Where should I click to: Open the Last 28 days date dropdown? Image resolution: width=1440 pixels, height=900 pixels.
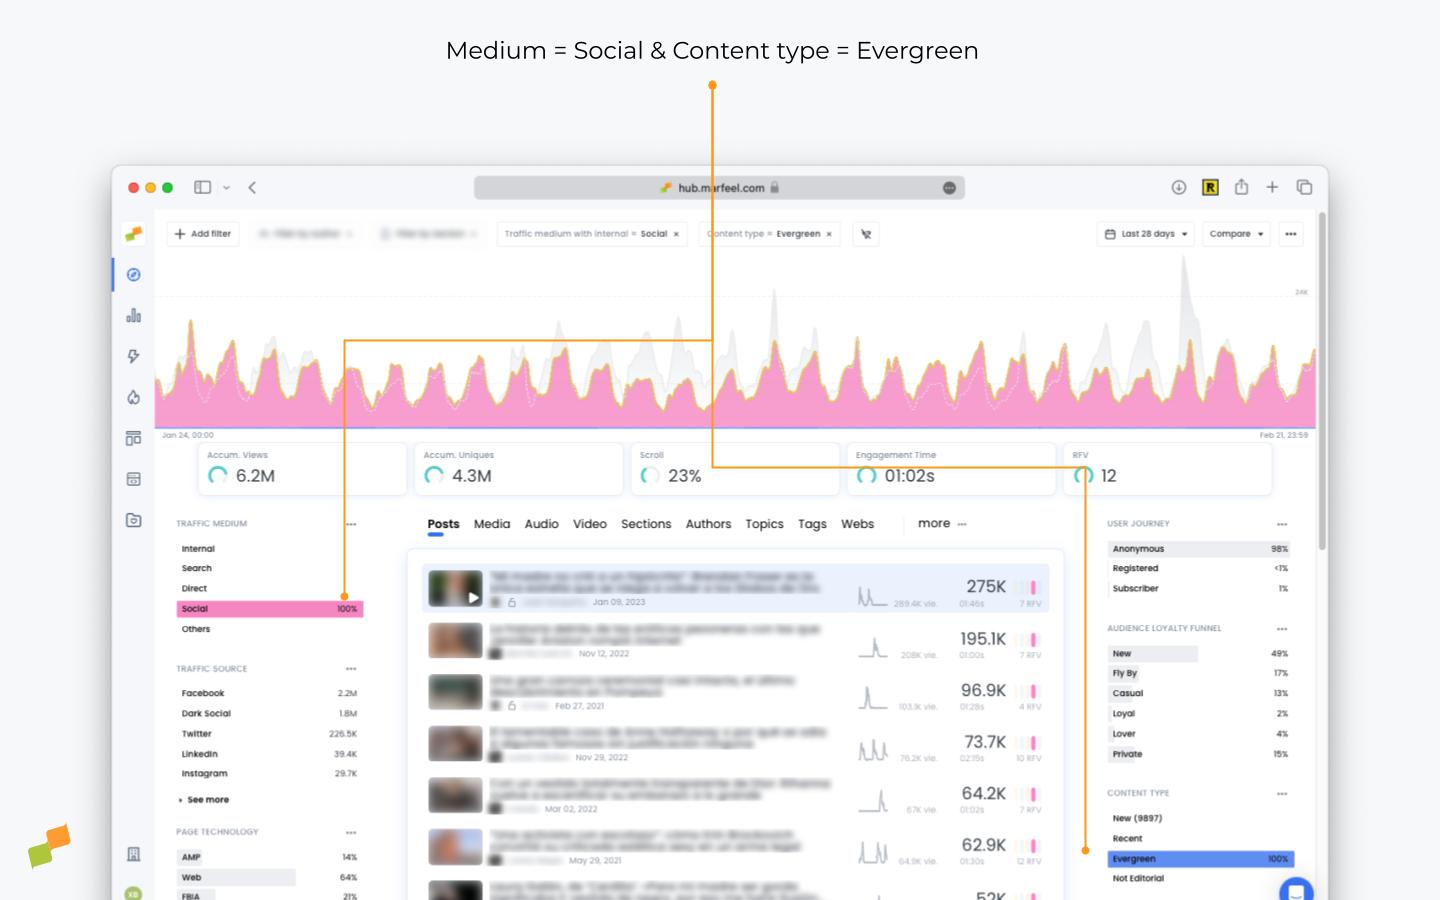[1145, 233]
